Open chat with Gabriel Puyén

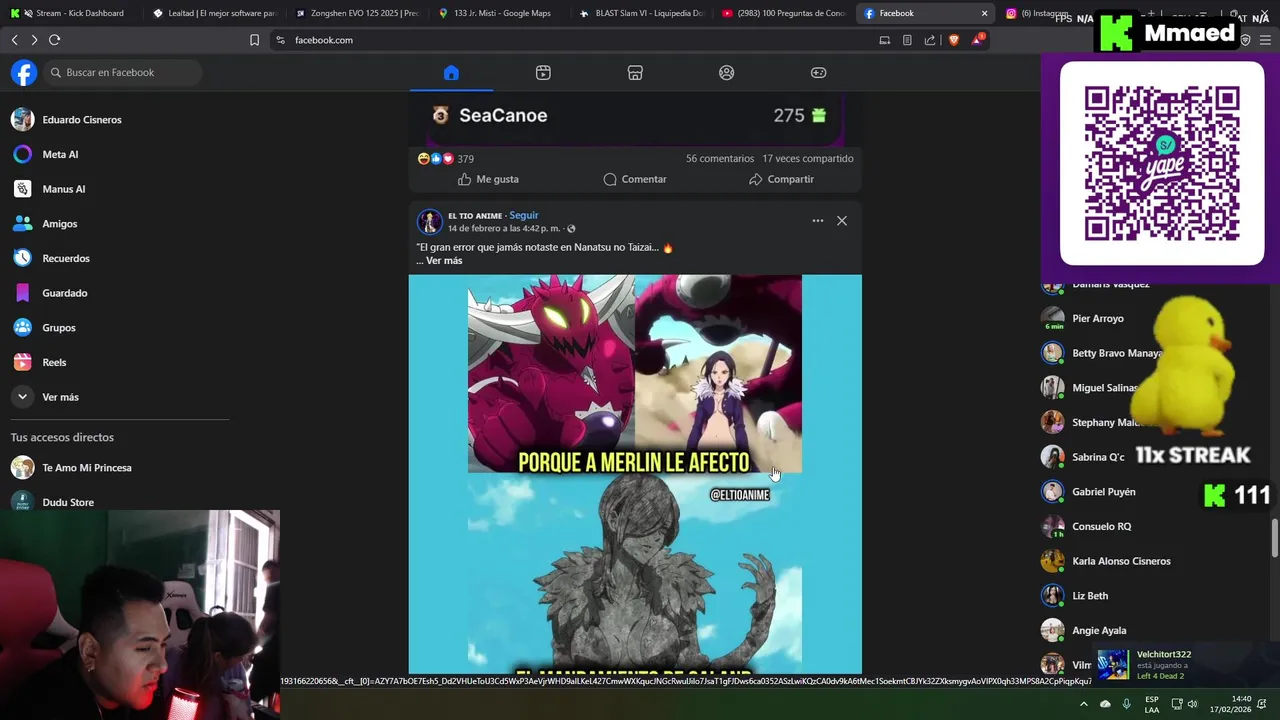coord(1104,492)
